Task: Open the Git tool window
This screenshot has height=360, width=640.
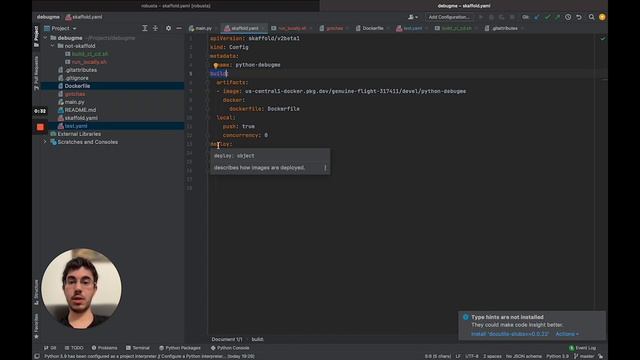Action: coord(50,348)
